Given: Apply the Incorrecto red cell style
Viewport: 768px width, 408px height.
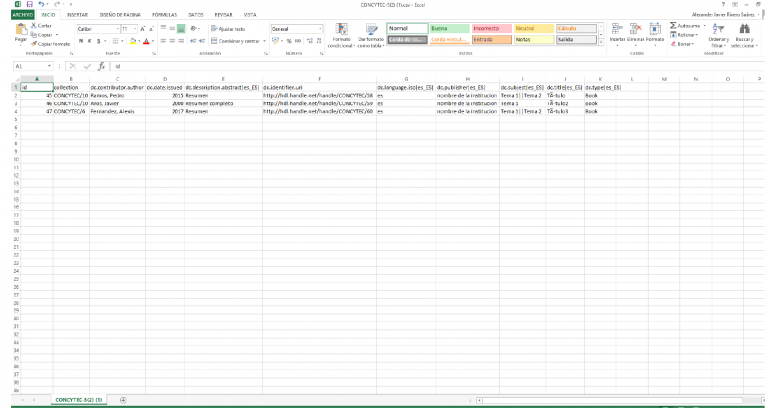Looking at the screenshot, I should (490, 28).
